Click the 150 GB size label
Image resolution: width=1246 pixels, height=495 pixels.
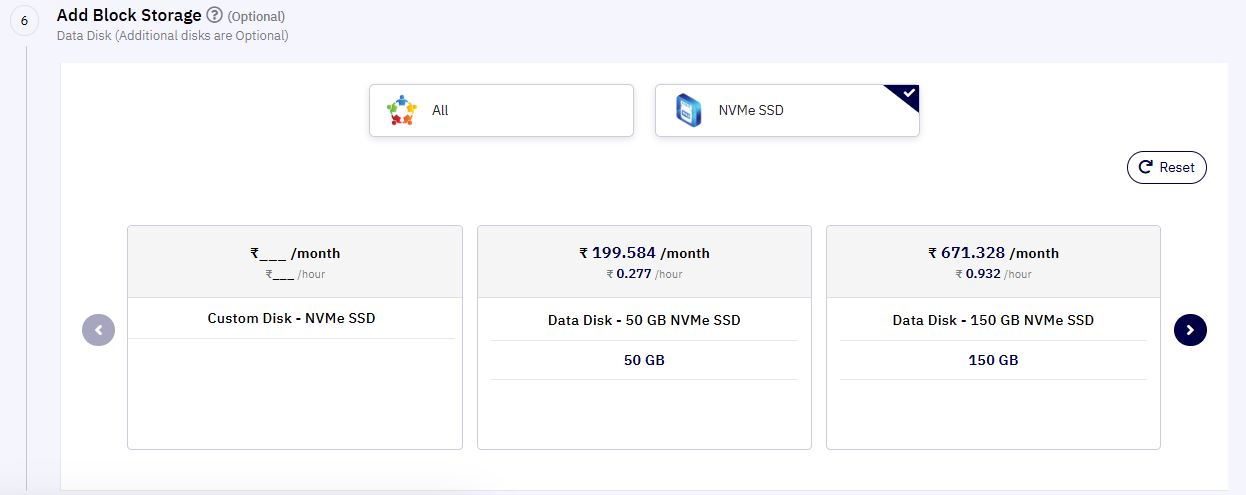tap(993, 360)
